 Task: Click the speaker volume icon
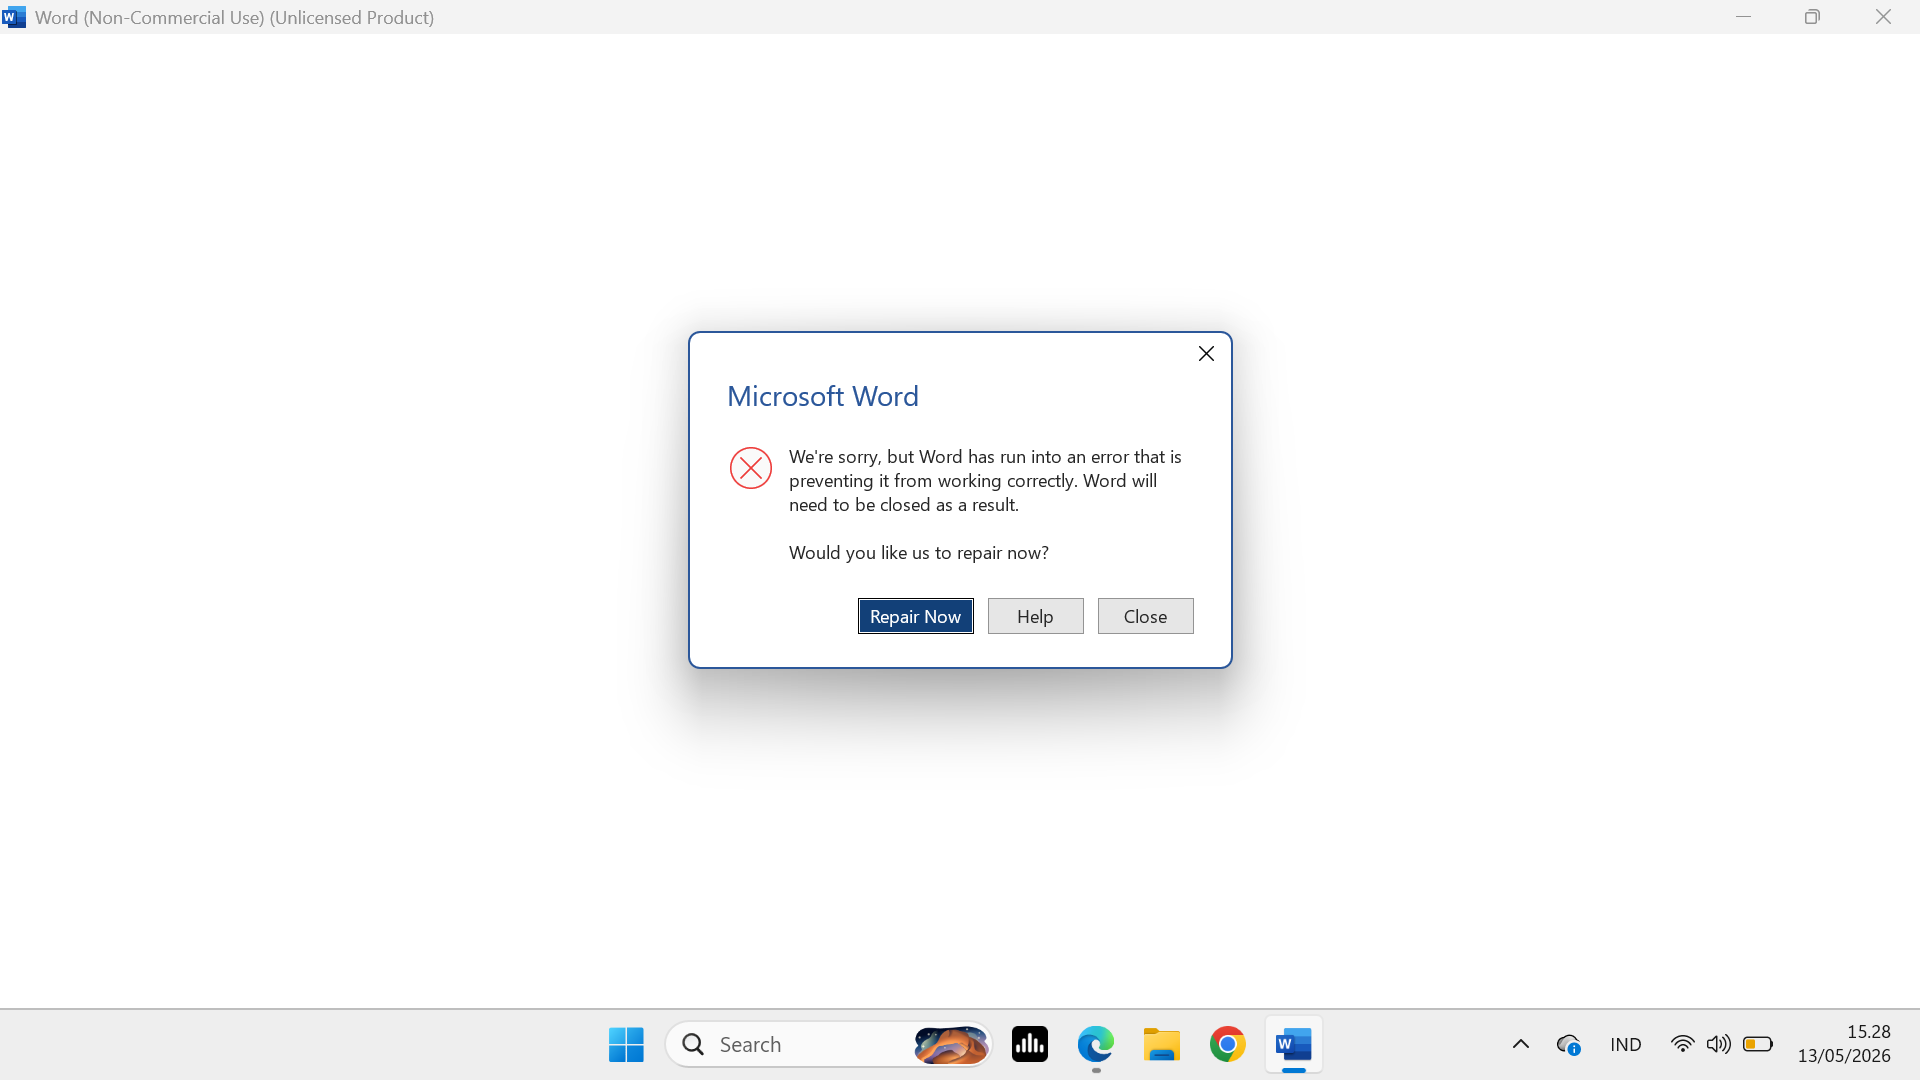1718,1044
